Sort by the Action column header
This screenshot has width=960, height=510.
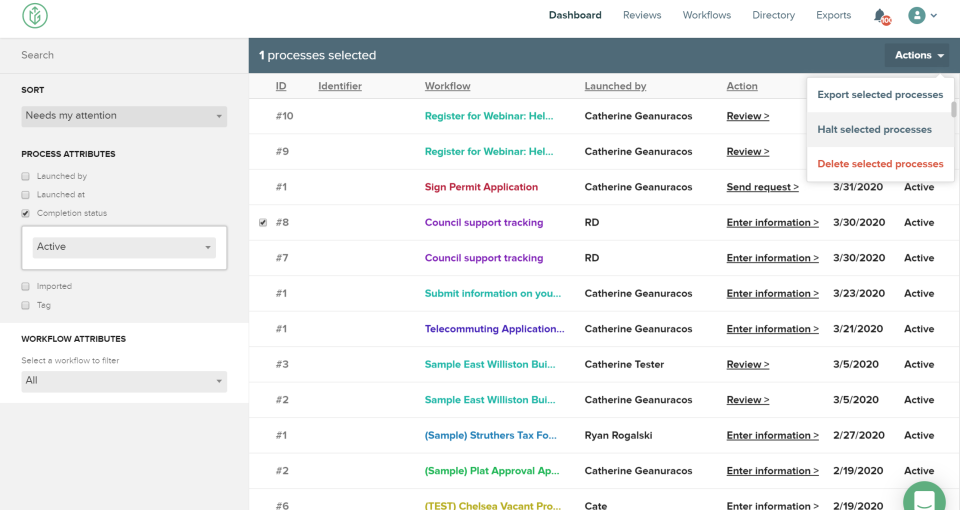[742, 86]
